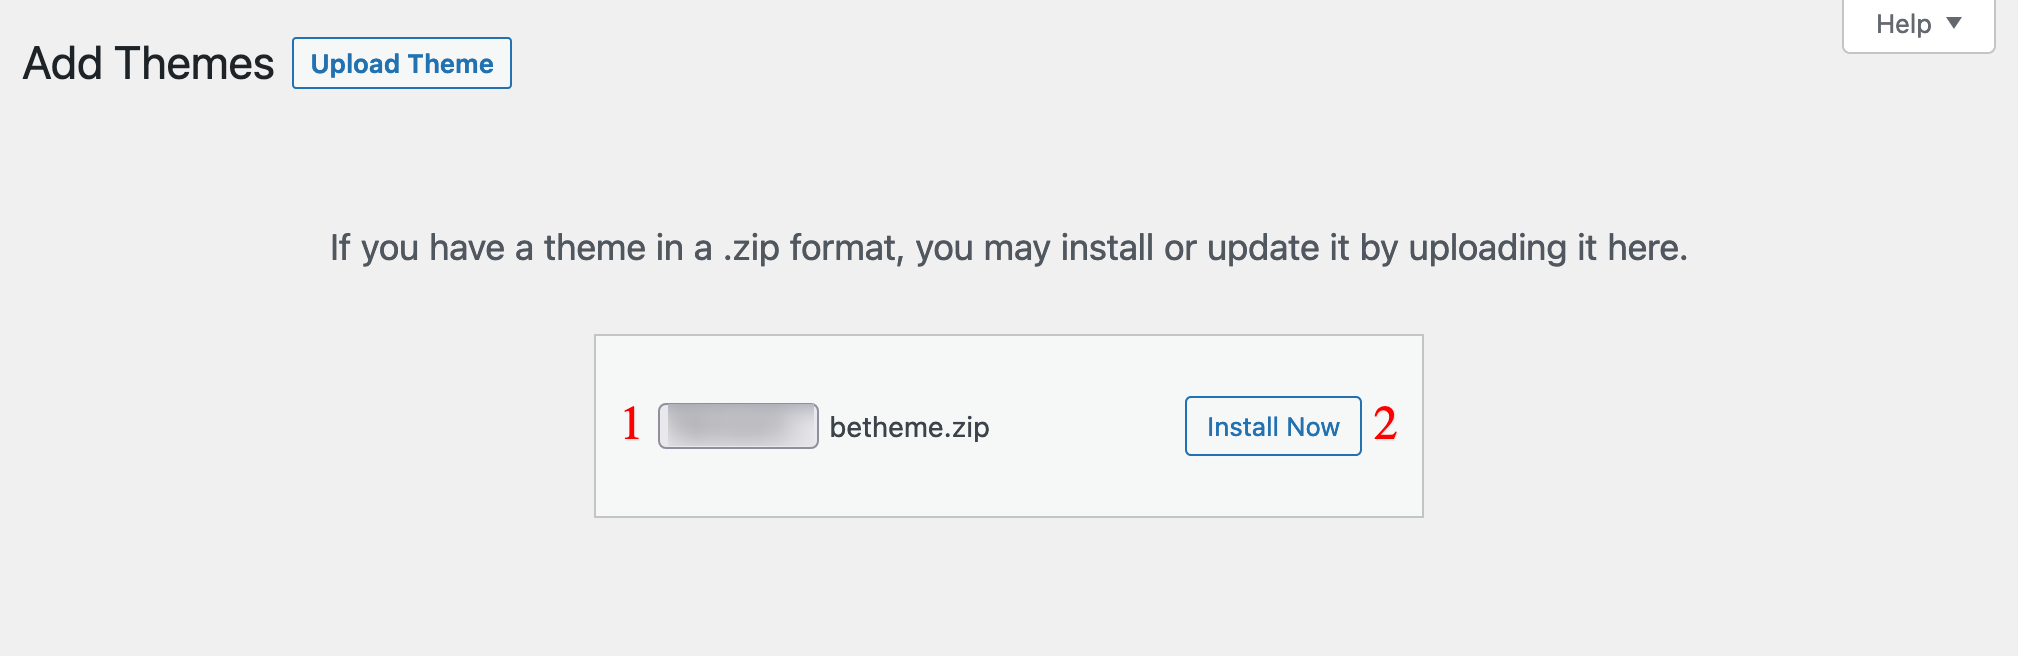The width and height of the screenshot is (2018, 656).
Task: Select the theme upload form box
Action: [x=1008, y=425]
